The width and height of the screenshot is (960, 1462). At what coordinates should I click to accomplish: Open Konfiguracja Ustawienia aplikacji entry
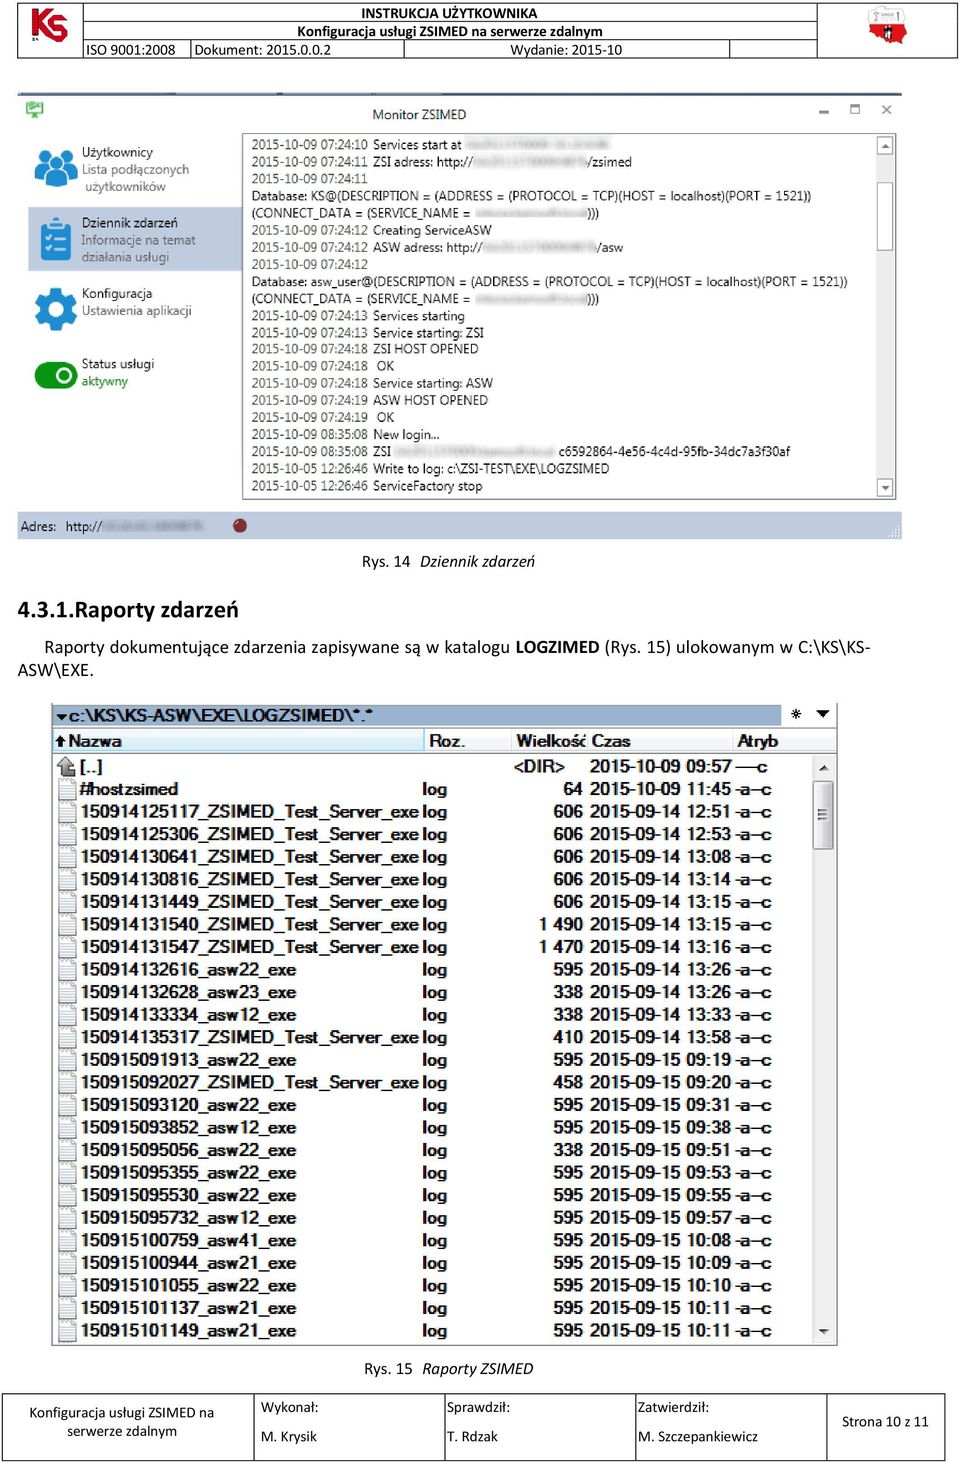tap(136, 302)
